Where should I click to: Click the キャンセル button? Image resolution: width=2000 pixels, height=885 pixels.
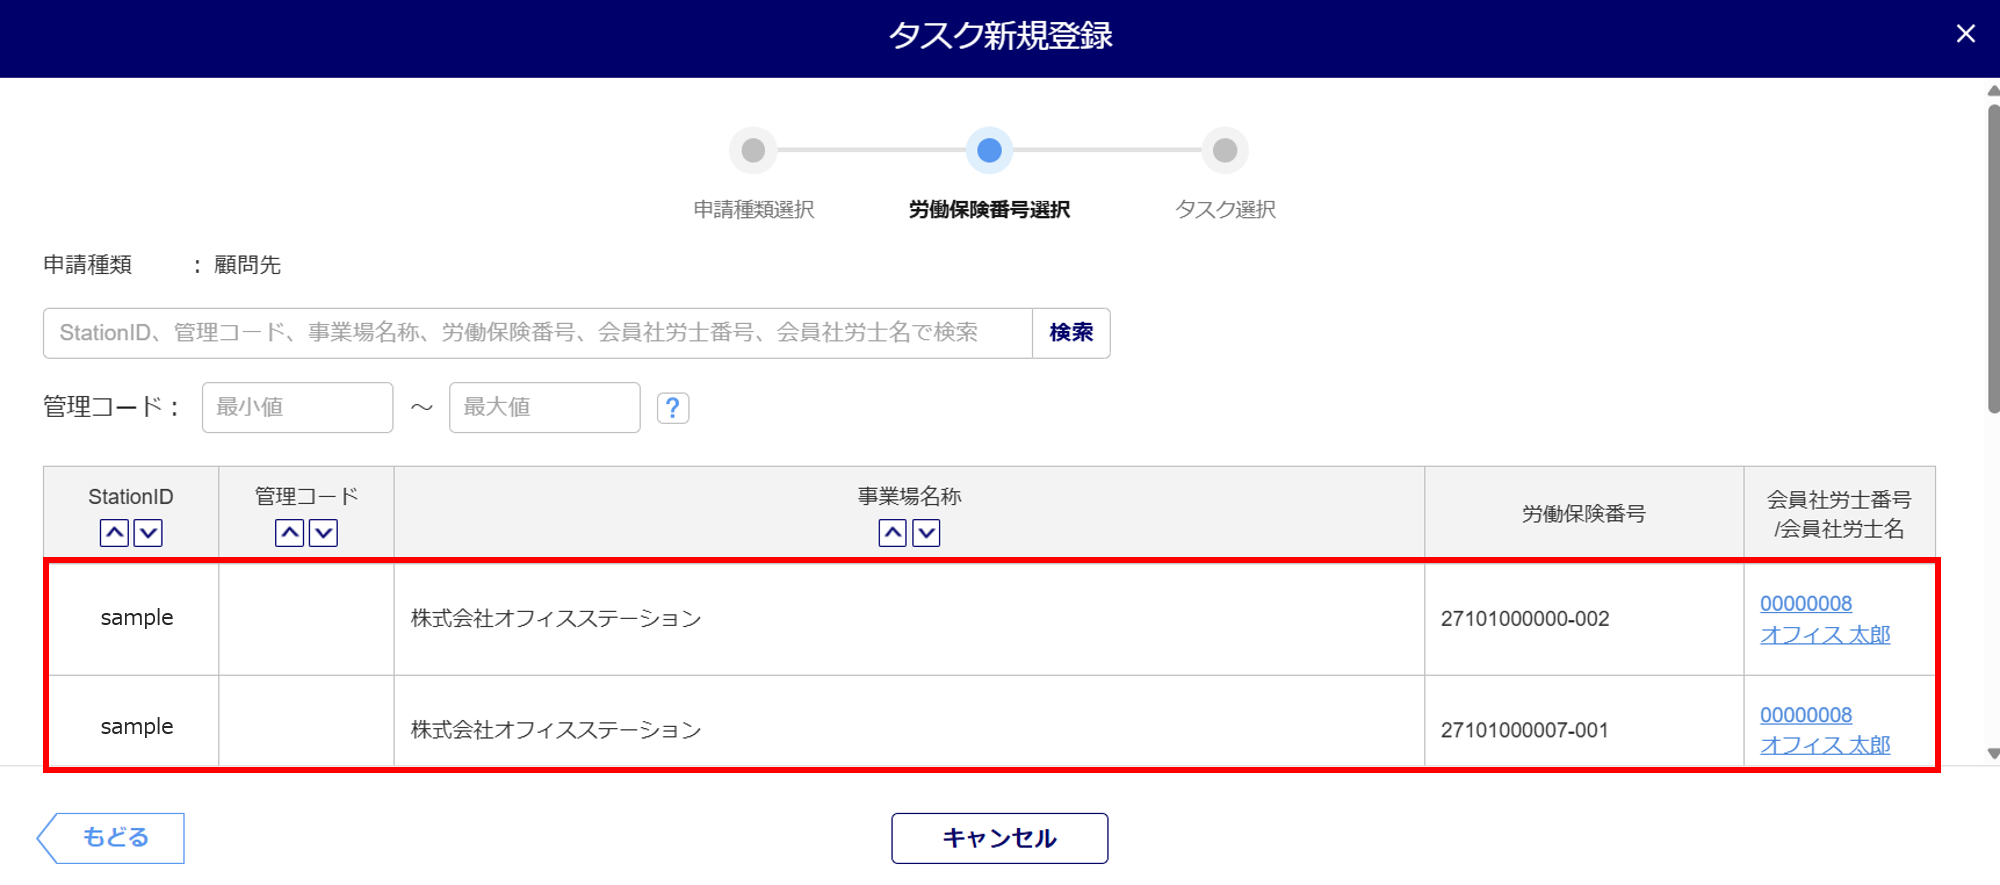click(999, 838)
